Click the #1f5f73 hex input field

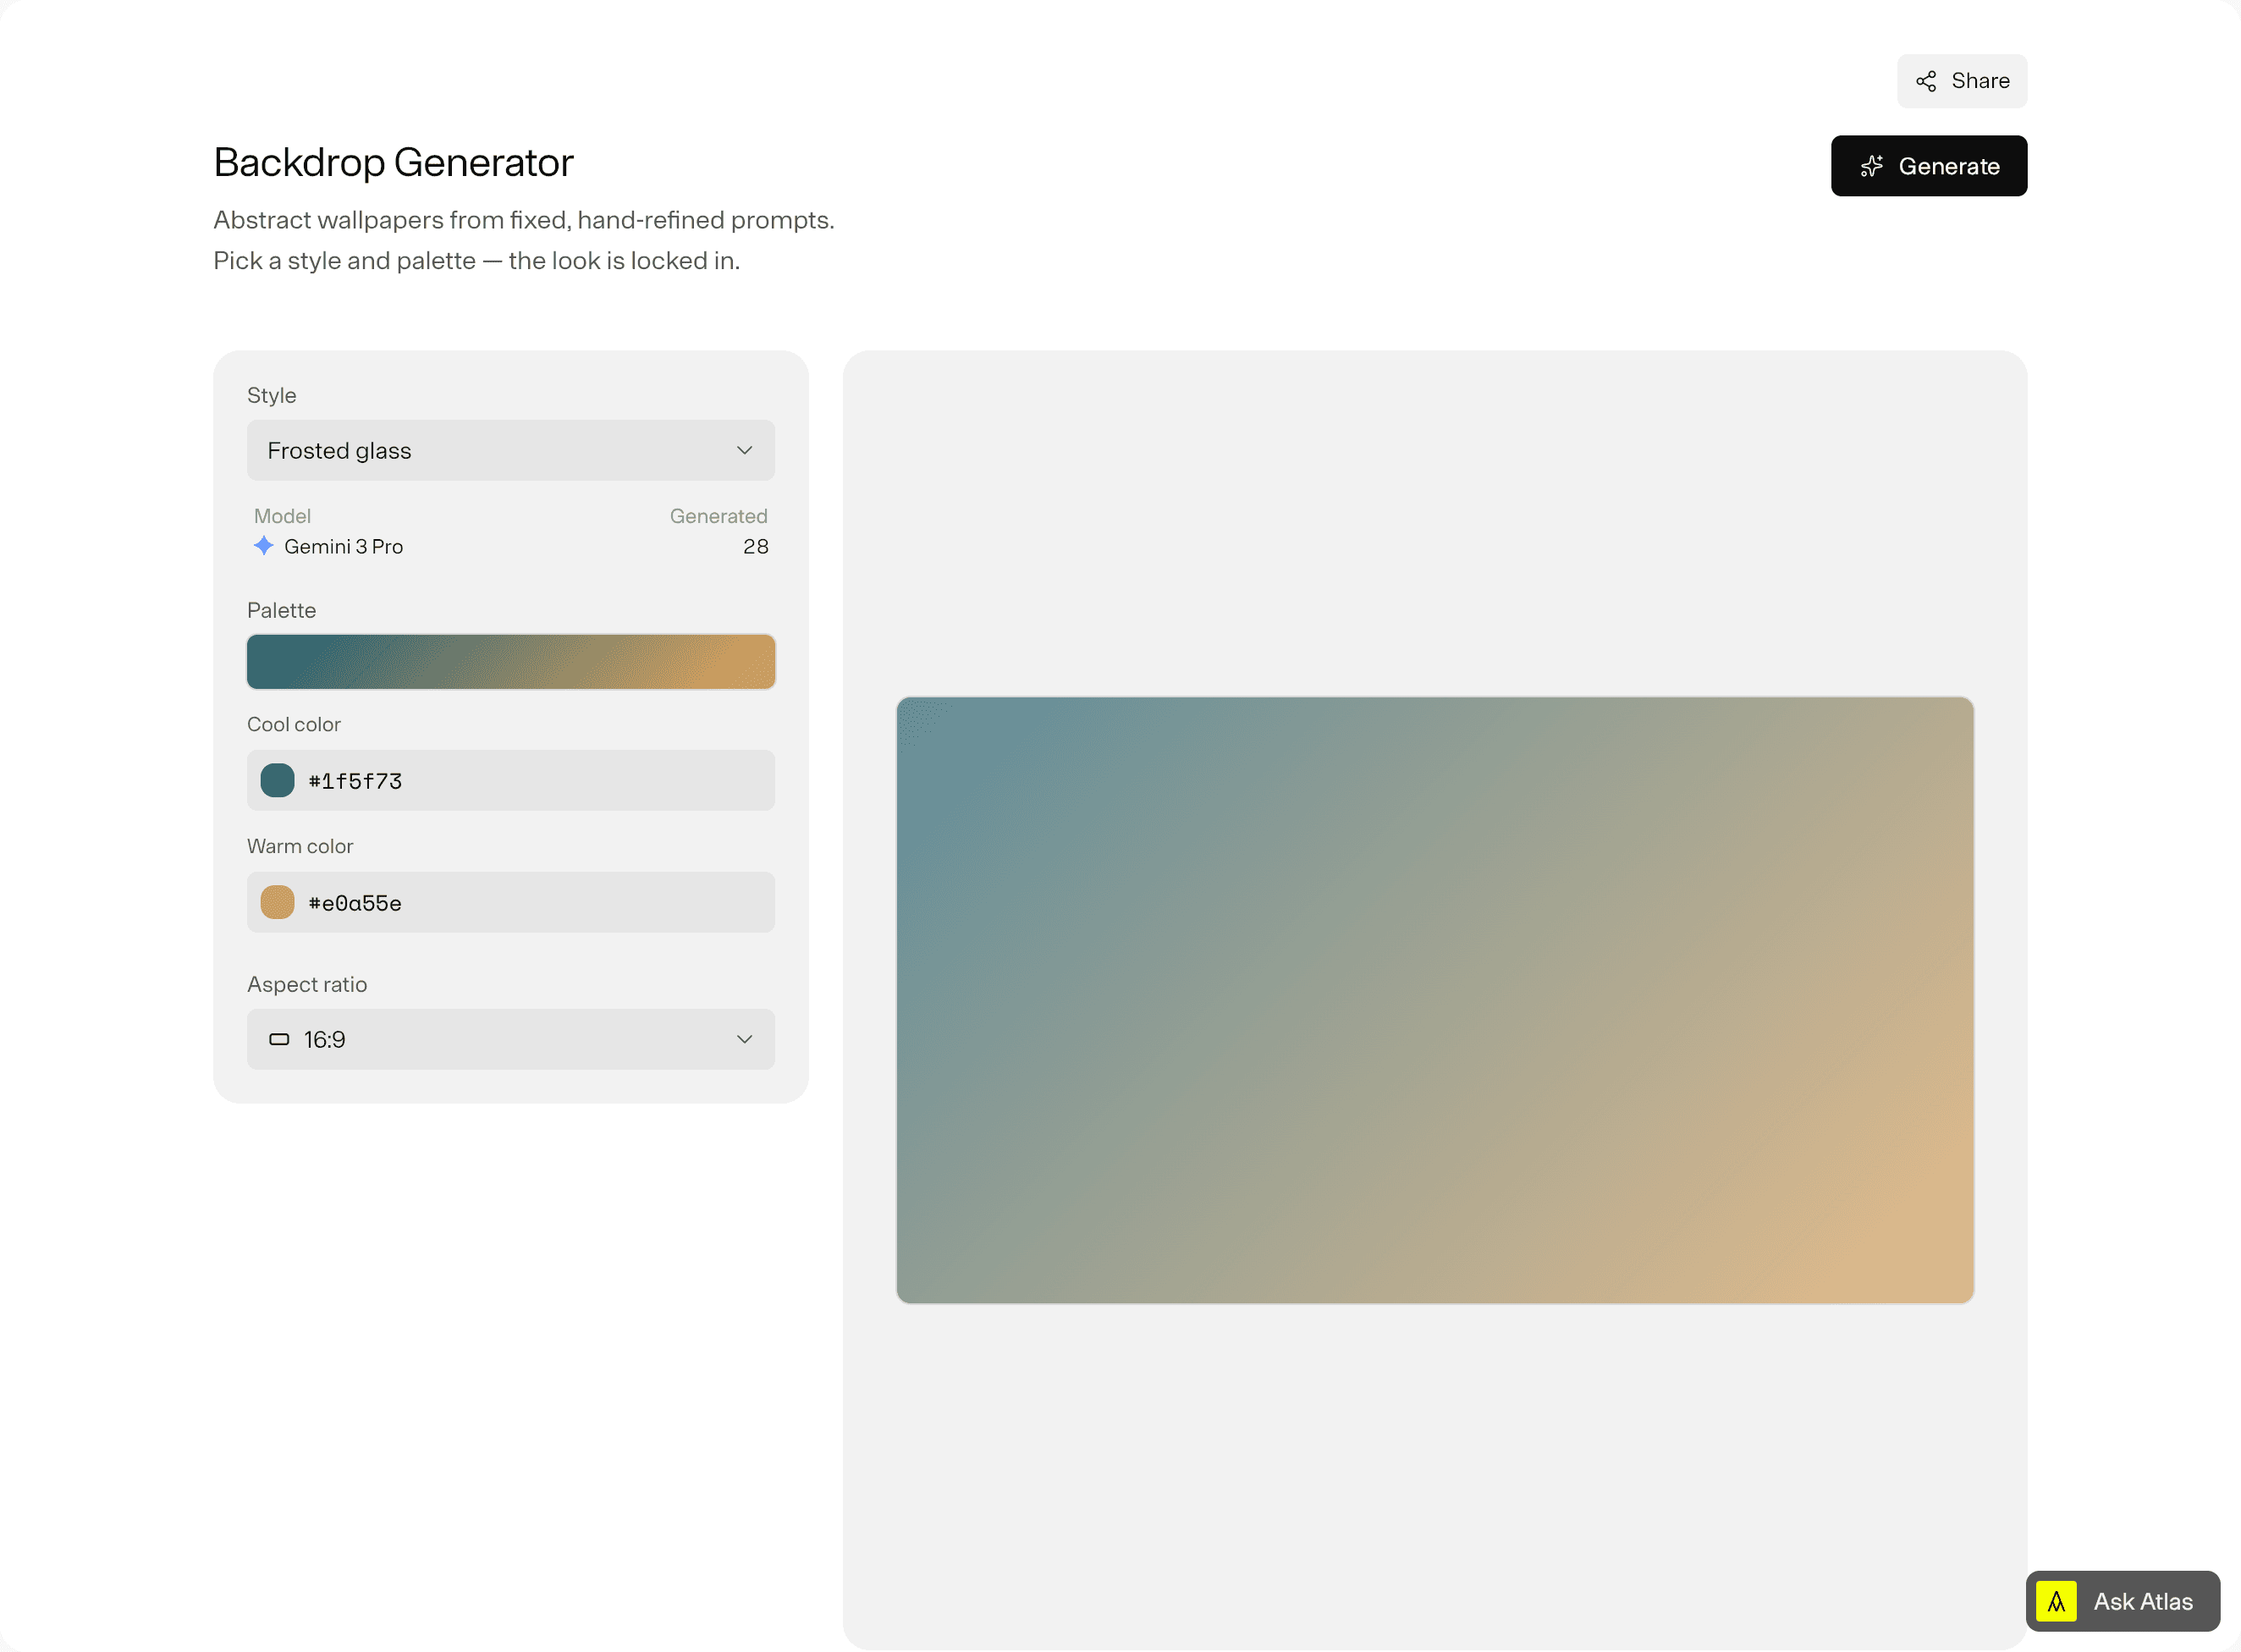point(510,781)
